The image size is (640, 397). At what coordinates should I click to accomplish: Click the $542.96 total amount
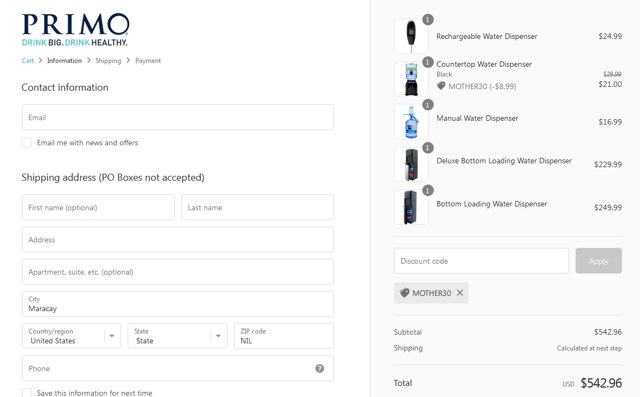click(601, 383)
